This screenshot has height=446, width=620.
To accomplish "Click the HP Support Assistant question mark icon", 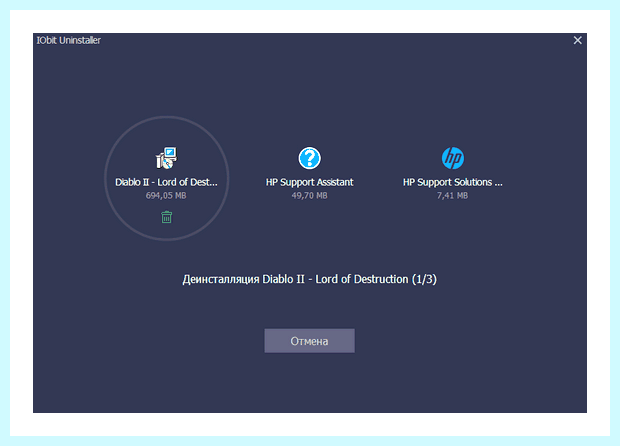I will (309, 158).
